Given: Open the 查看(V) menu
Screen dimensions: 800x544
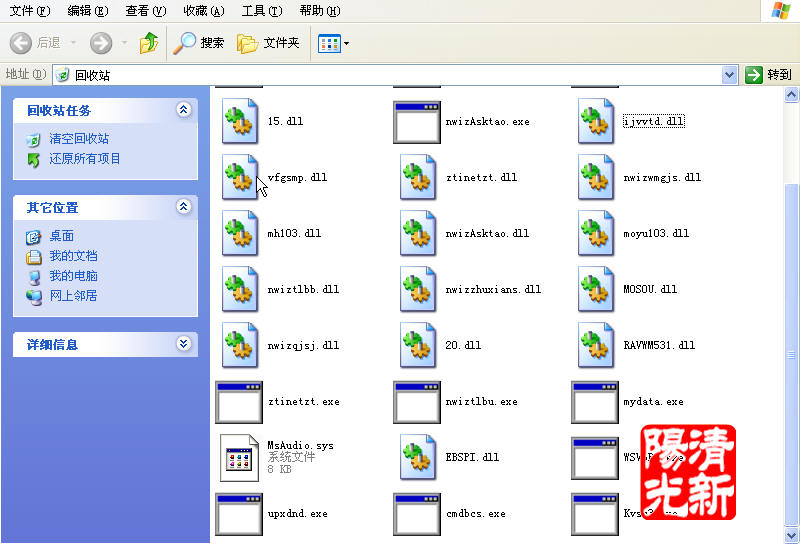Looking at the screenshot, I should coord(146,11).
